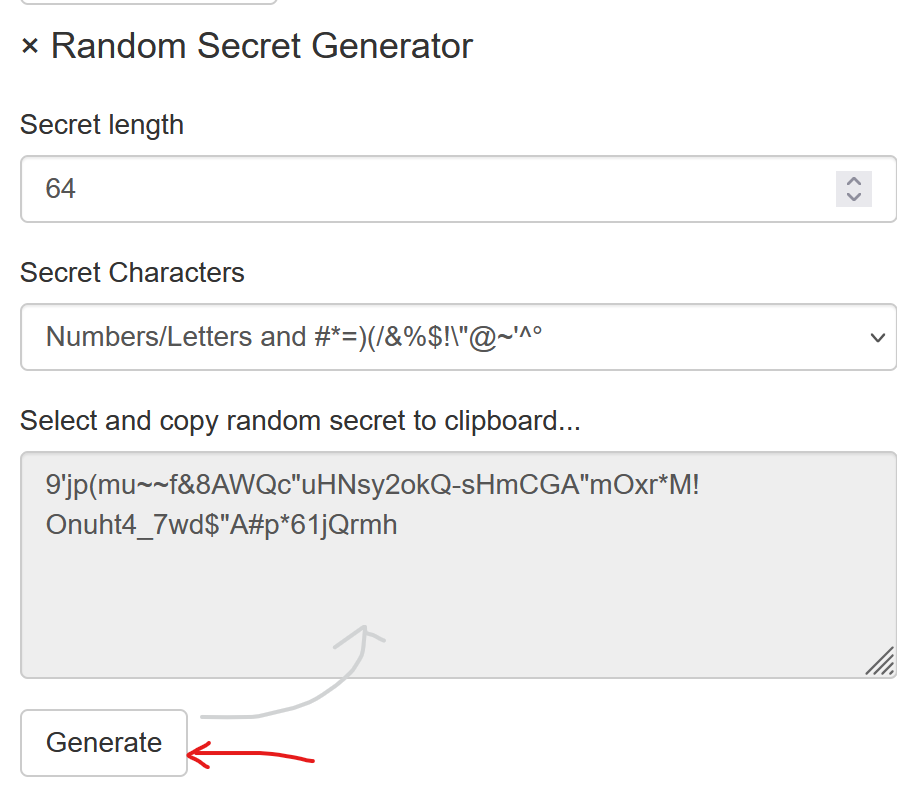Screen dimensions: 920x798
Task: Click the lower spinner arrow on Secret length
Action: [854, 196]
